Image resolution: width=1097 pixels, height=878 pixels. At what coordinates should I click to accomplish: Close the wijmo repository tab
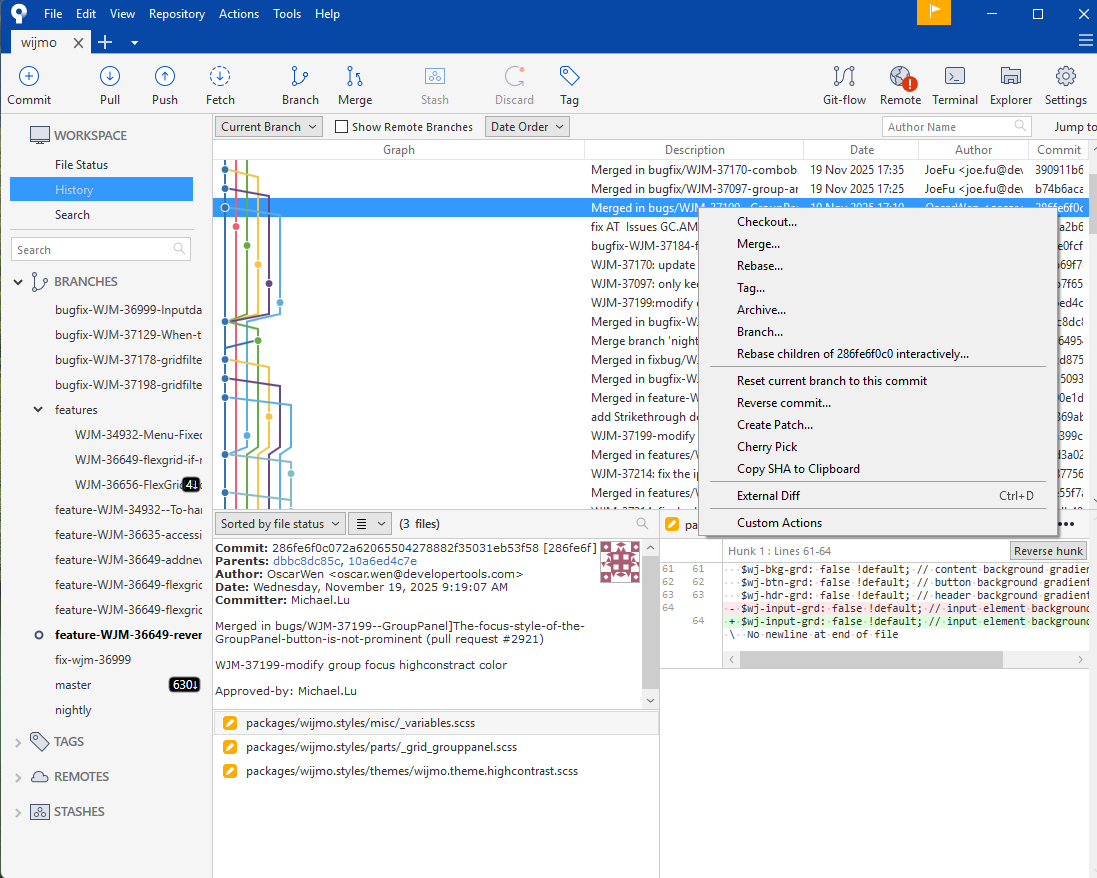78,43
